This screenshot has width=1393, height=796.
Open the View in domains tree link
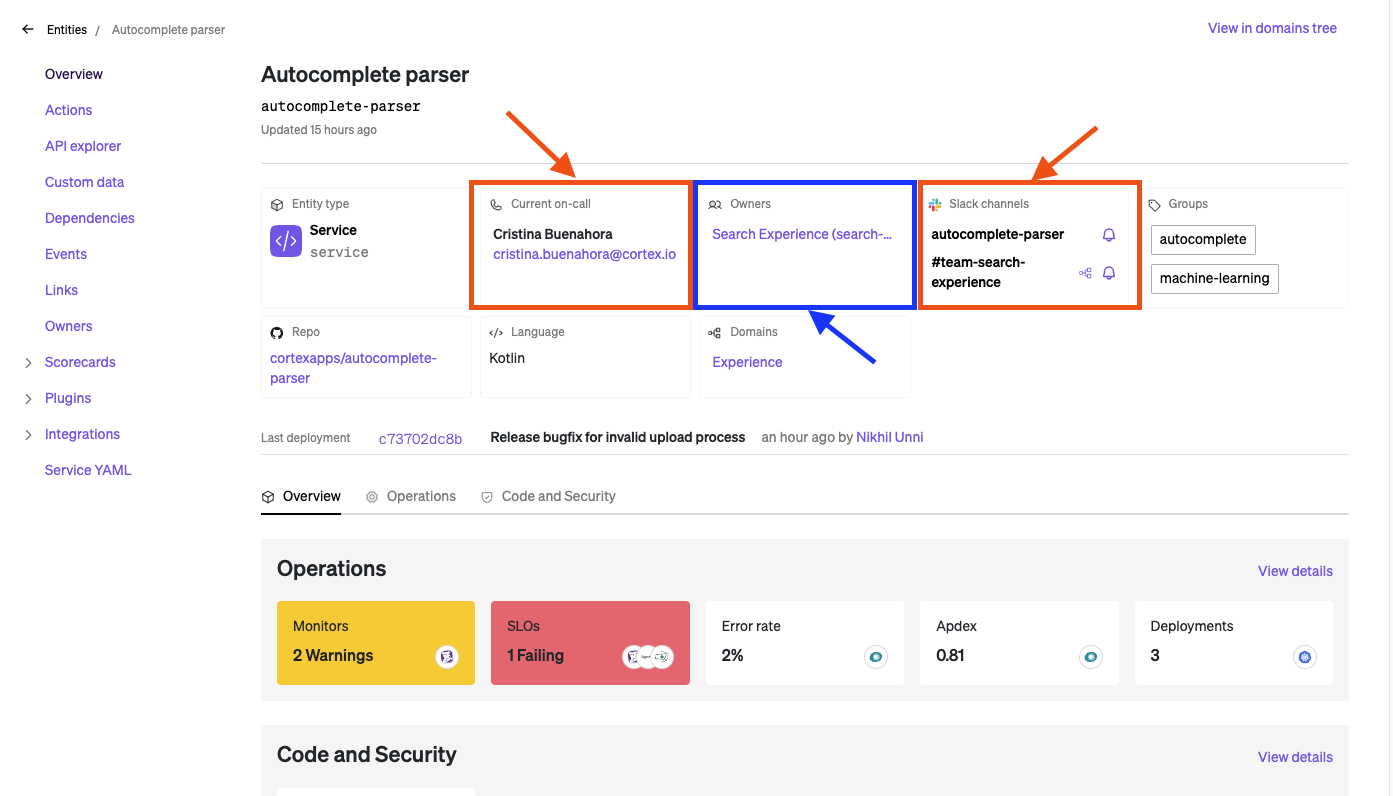point(1272,28)
